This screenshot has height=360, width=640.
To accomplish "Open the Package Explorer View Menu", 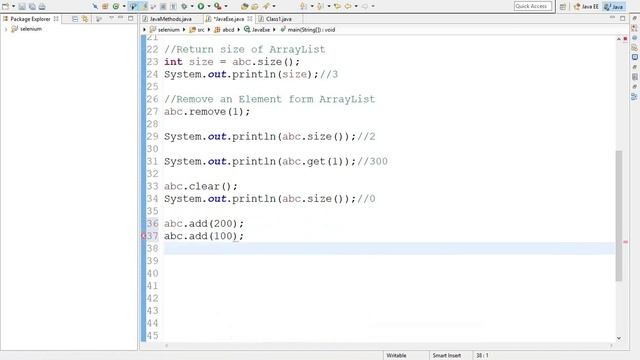I will tap(111, 18).
